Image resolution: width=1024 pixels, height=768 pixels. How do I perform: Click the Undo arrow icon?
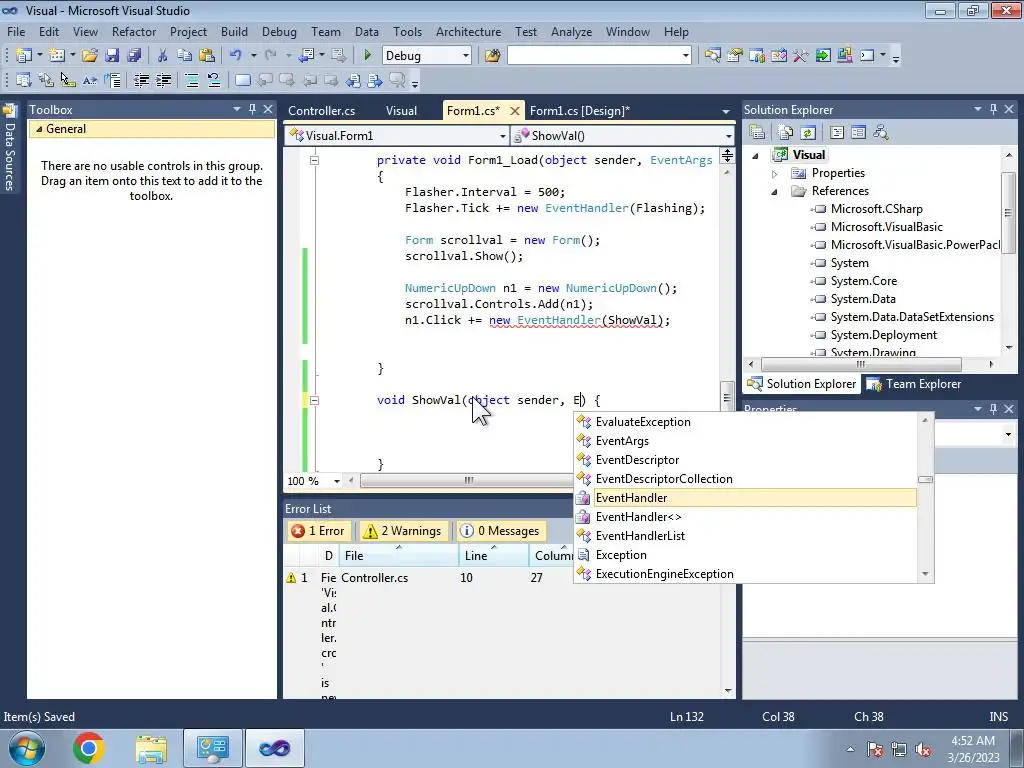(235, 56)
